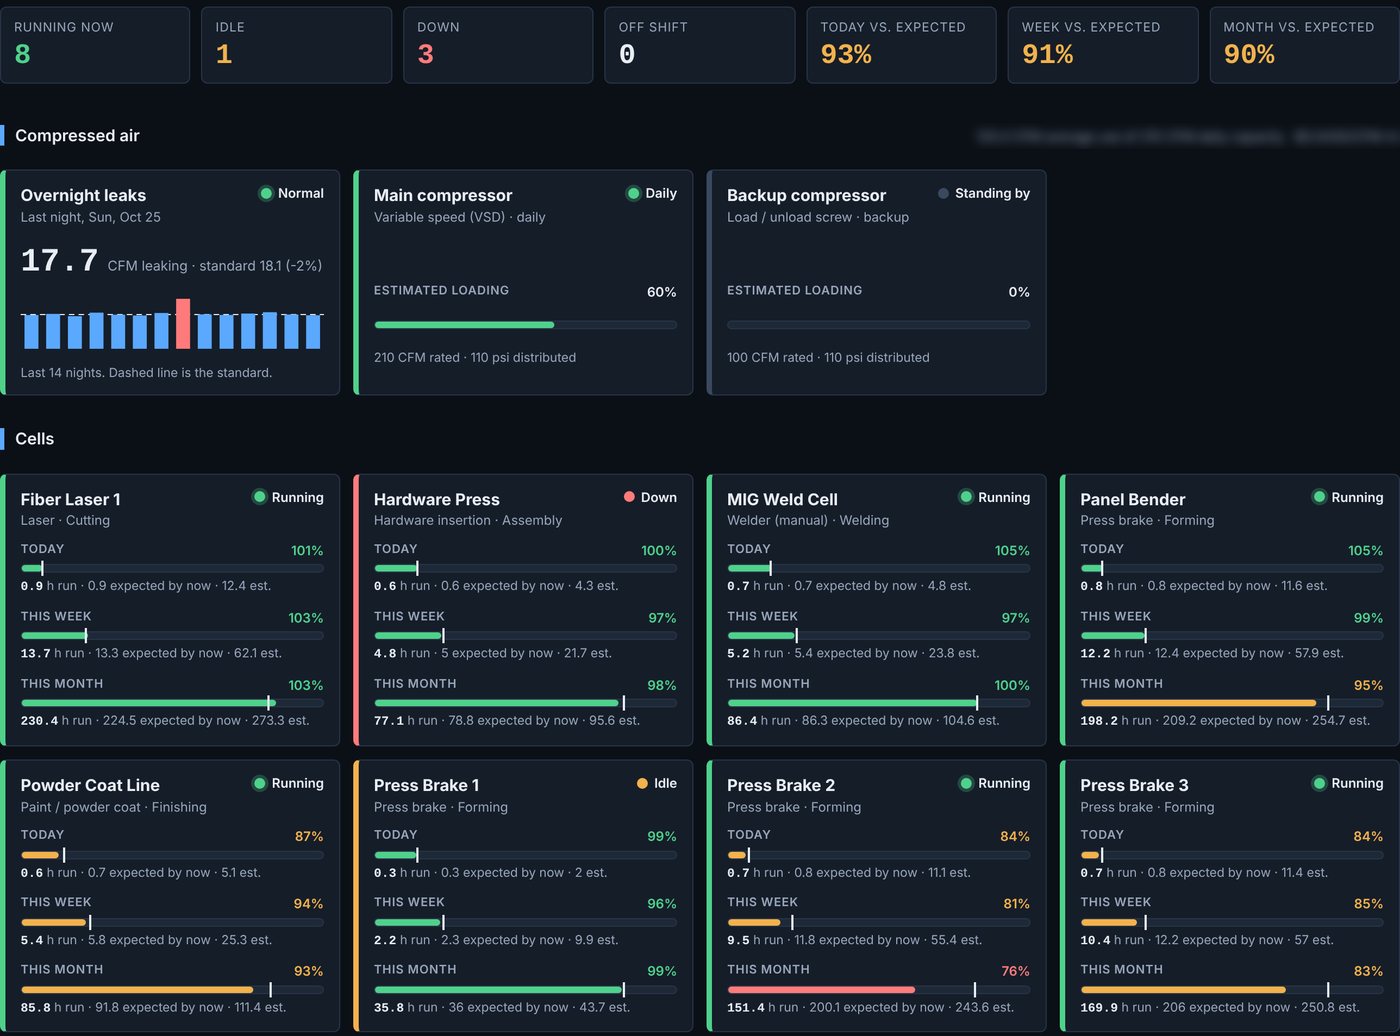Image resolution: width=1400 pixels, height=1036 pixels.
Task: Open the Off Shift summary tile
Action: tap(700, 45)
